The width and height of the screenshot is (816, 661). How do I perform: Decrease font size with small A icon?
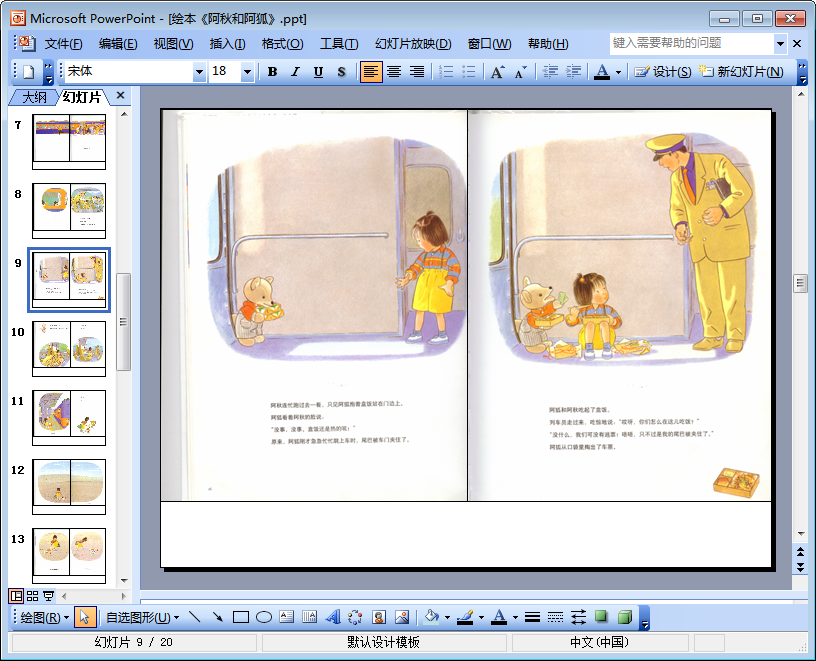[x=520, y=72]
